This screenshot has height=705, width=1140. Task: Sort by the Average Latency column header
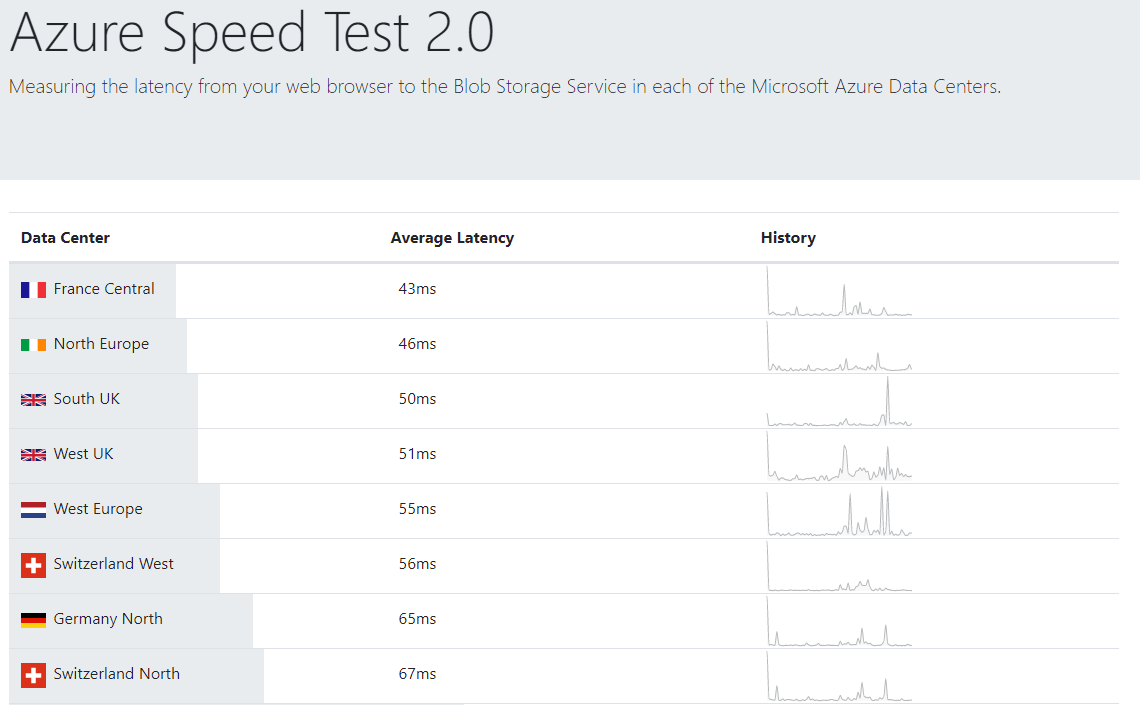pyautogui.click(x=452, y=237)
